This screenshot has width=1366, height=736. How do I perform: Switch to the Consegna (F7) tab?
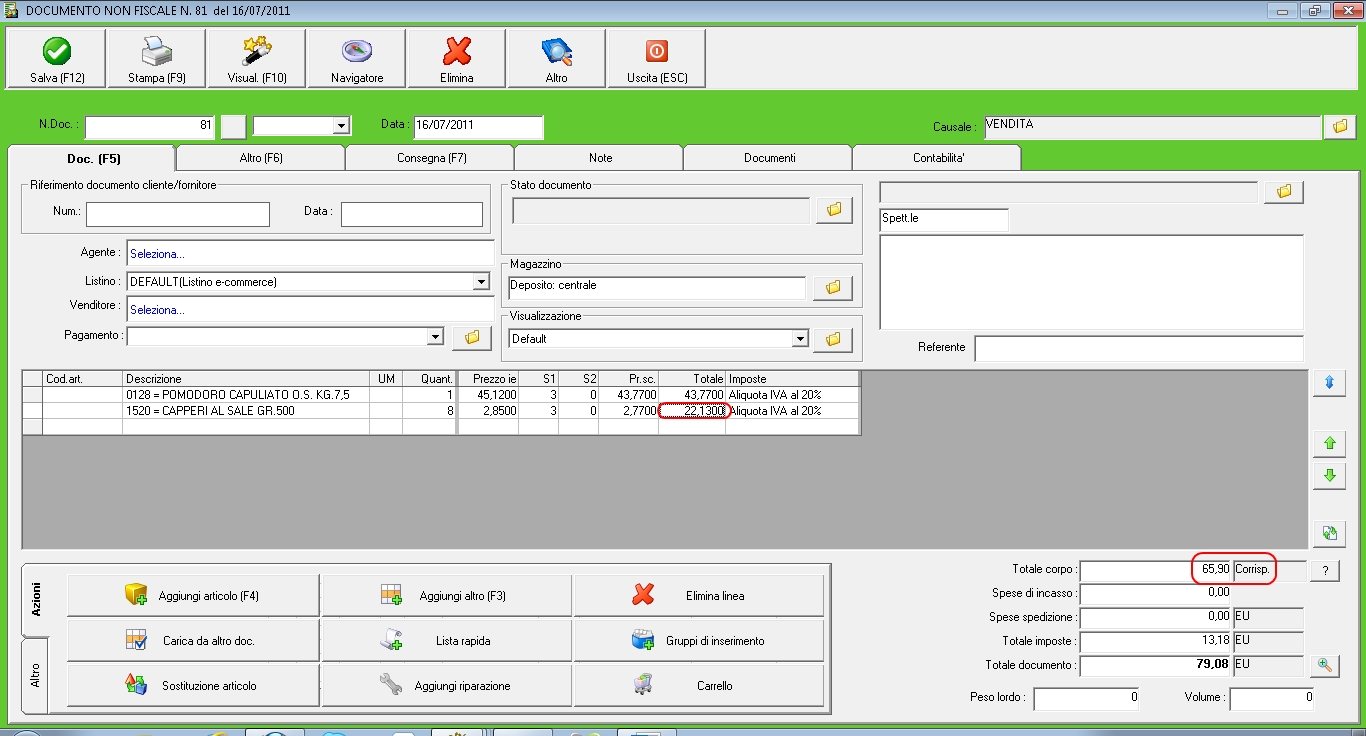(431, 158)
